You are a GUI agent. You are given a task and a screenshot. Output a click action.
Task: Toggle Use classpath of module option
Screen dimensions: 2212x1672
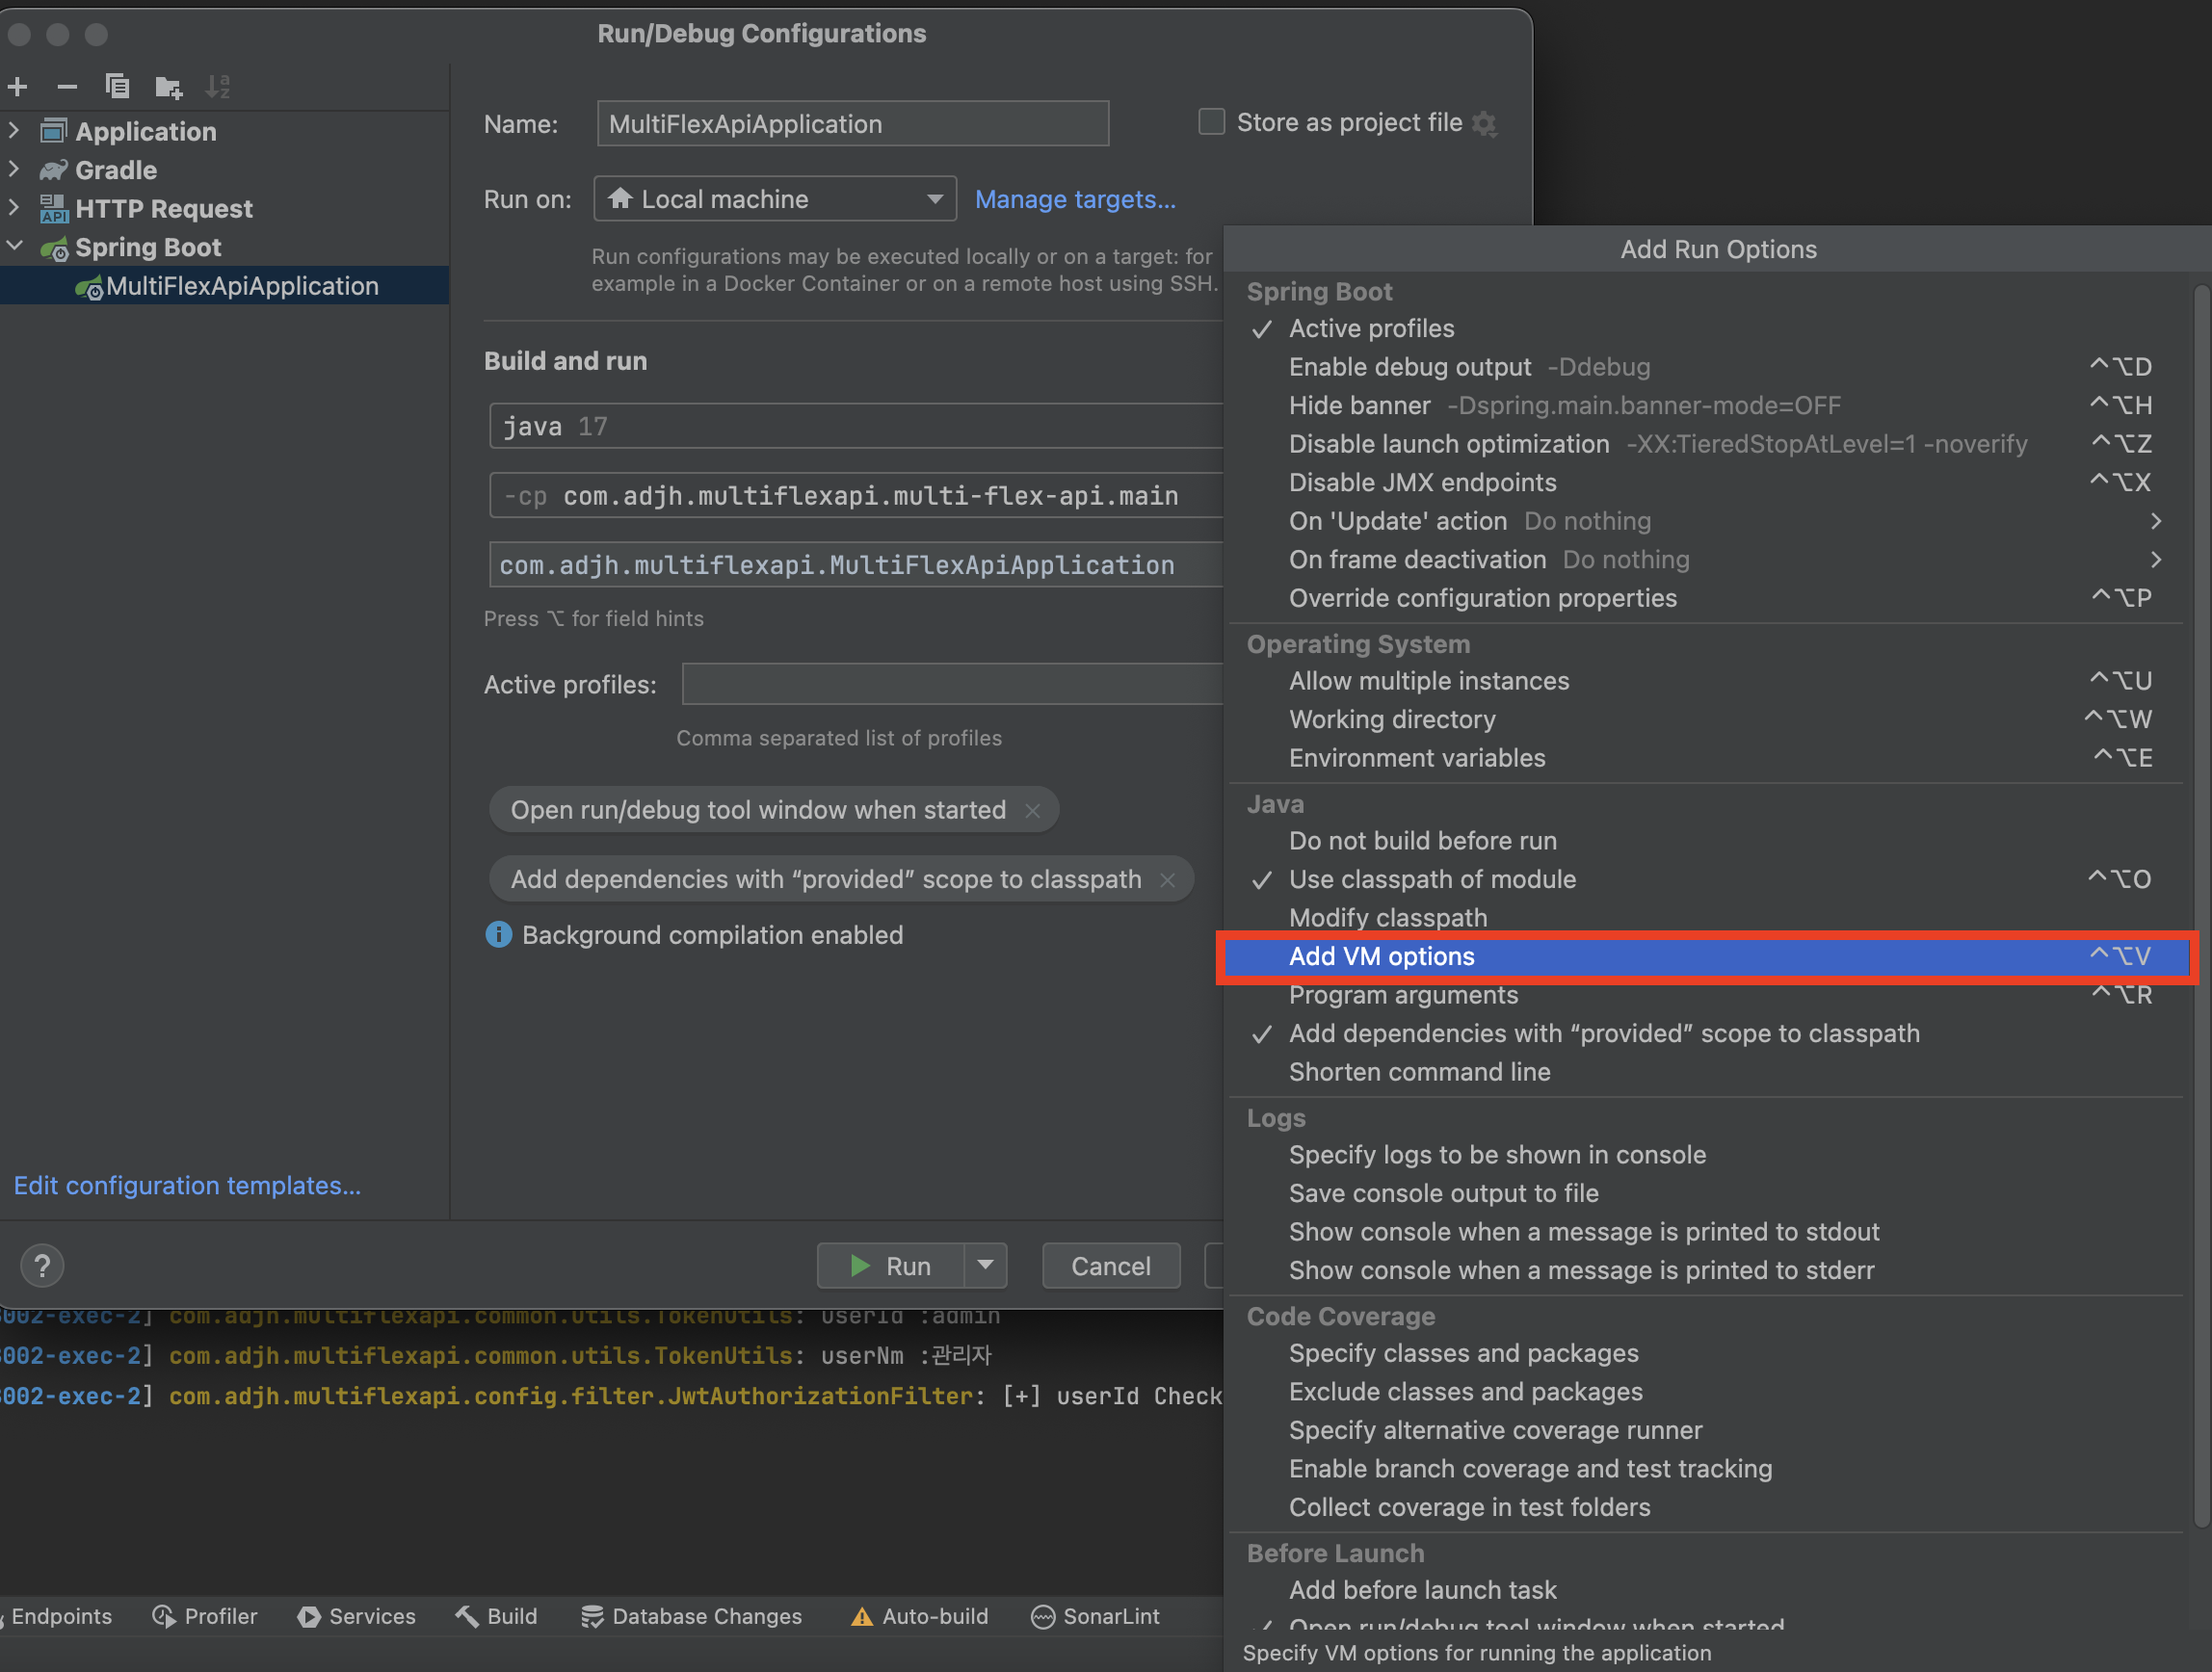pyautogui.click(x=1431, y=880)
